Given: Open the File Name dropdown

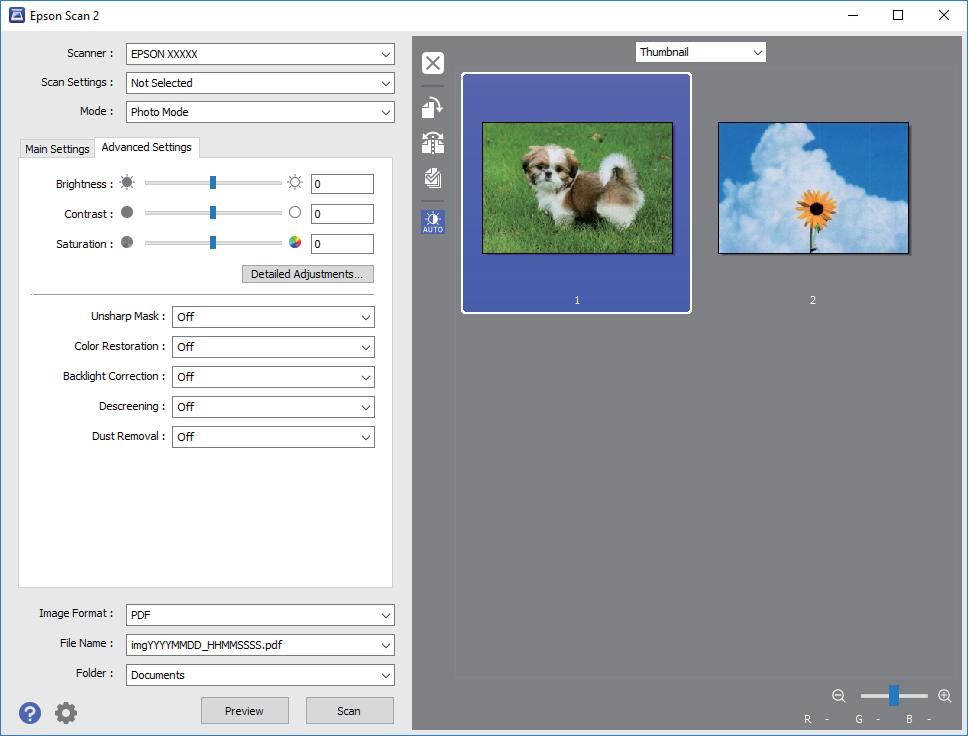Looking at the screenshot, I should [x=260, y=645].
